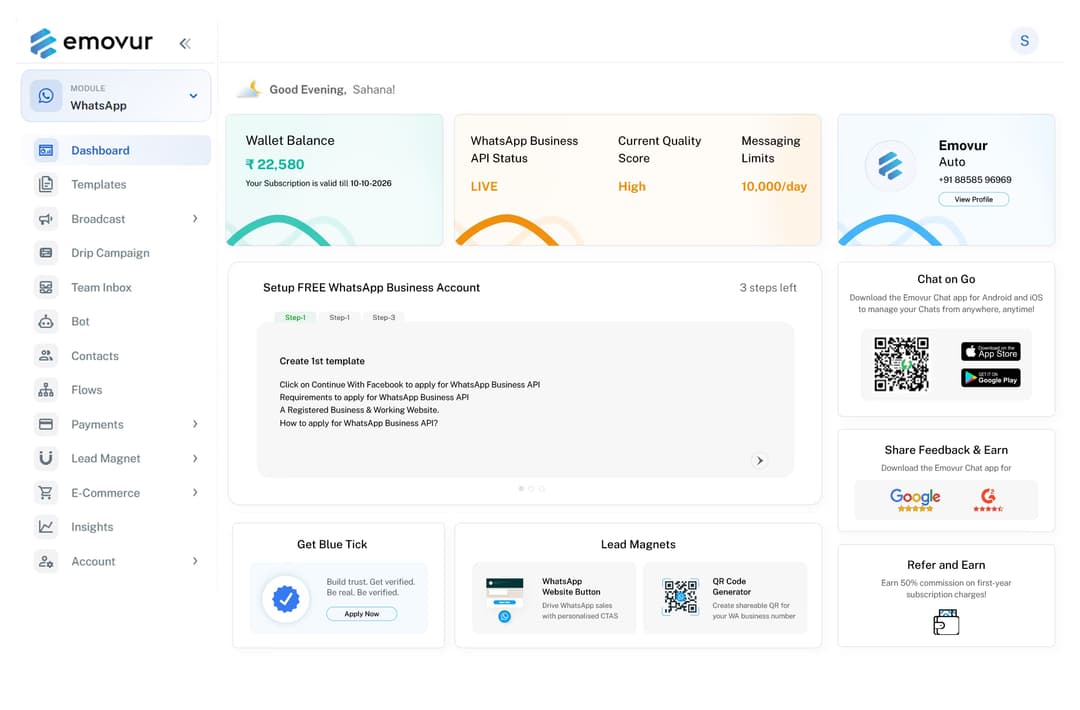Click the Flows hierarchy icon
Screen dimensions: 1080x710
(x=46, y=390)
